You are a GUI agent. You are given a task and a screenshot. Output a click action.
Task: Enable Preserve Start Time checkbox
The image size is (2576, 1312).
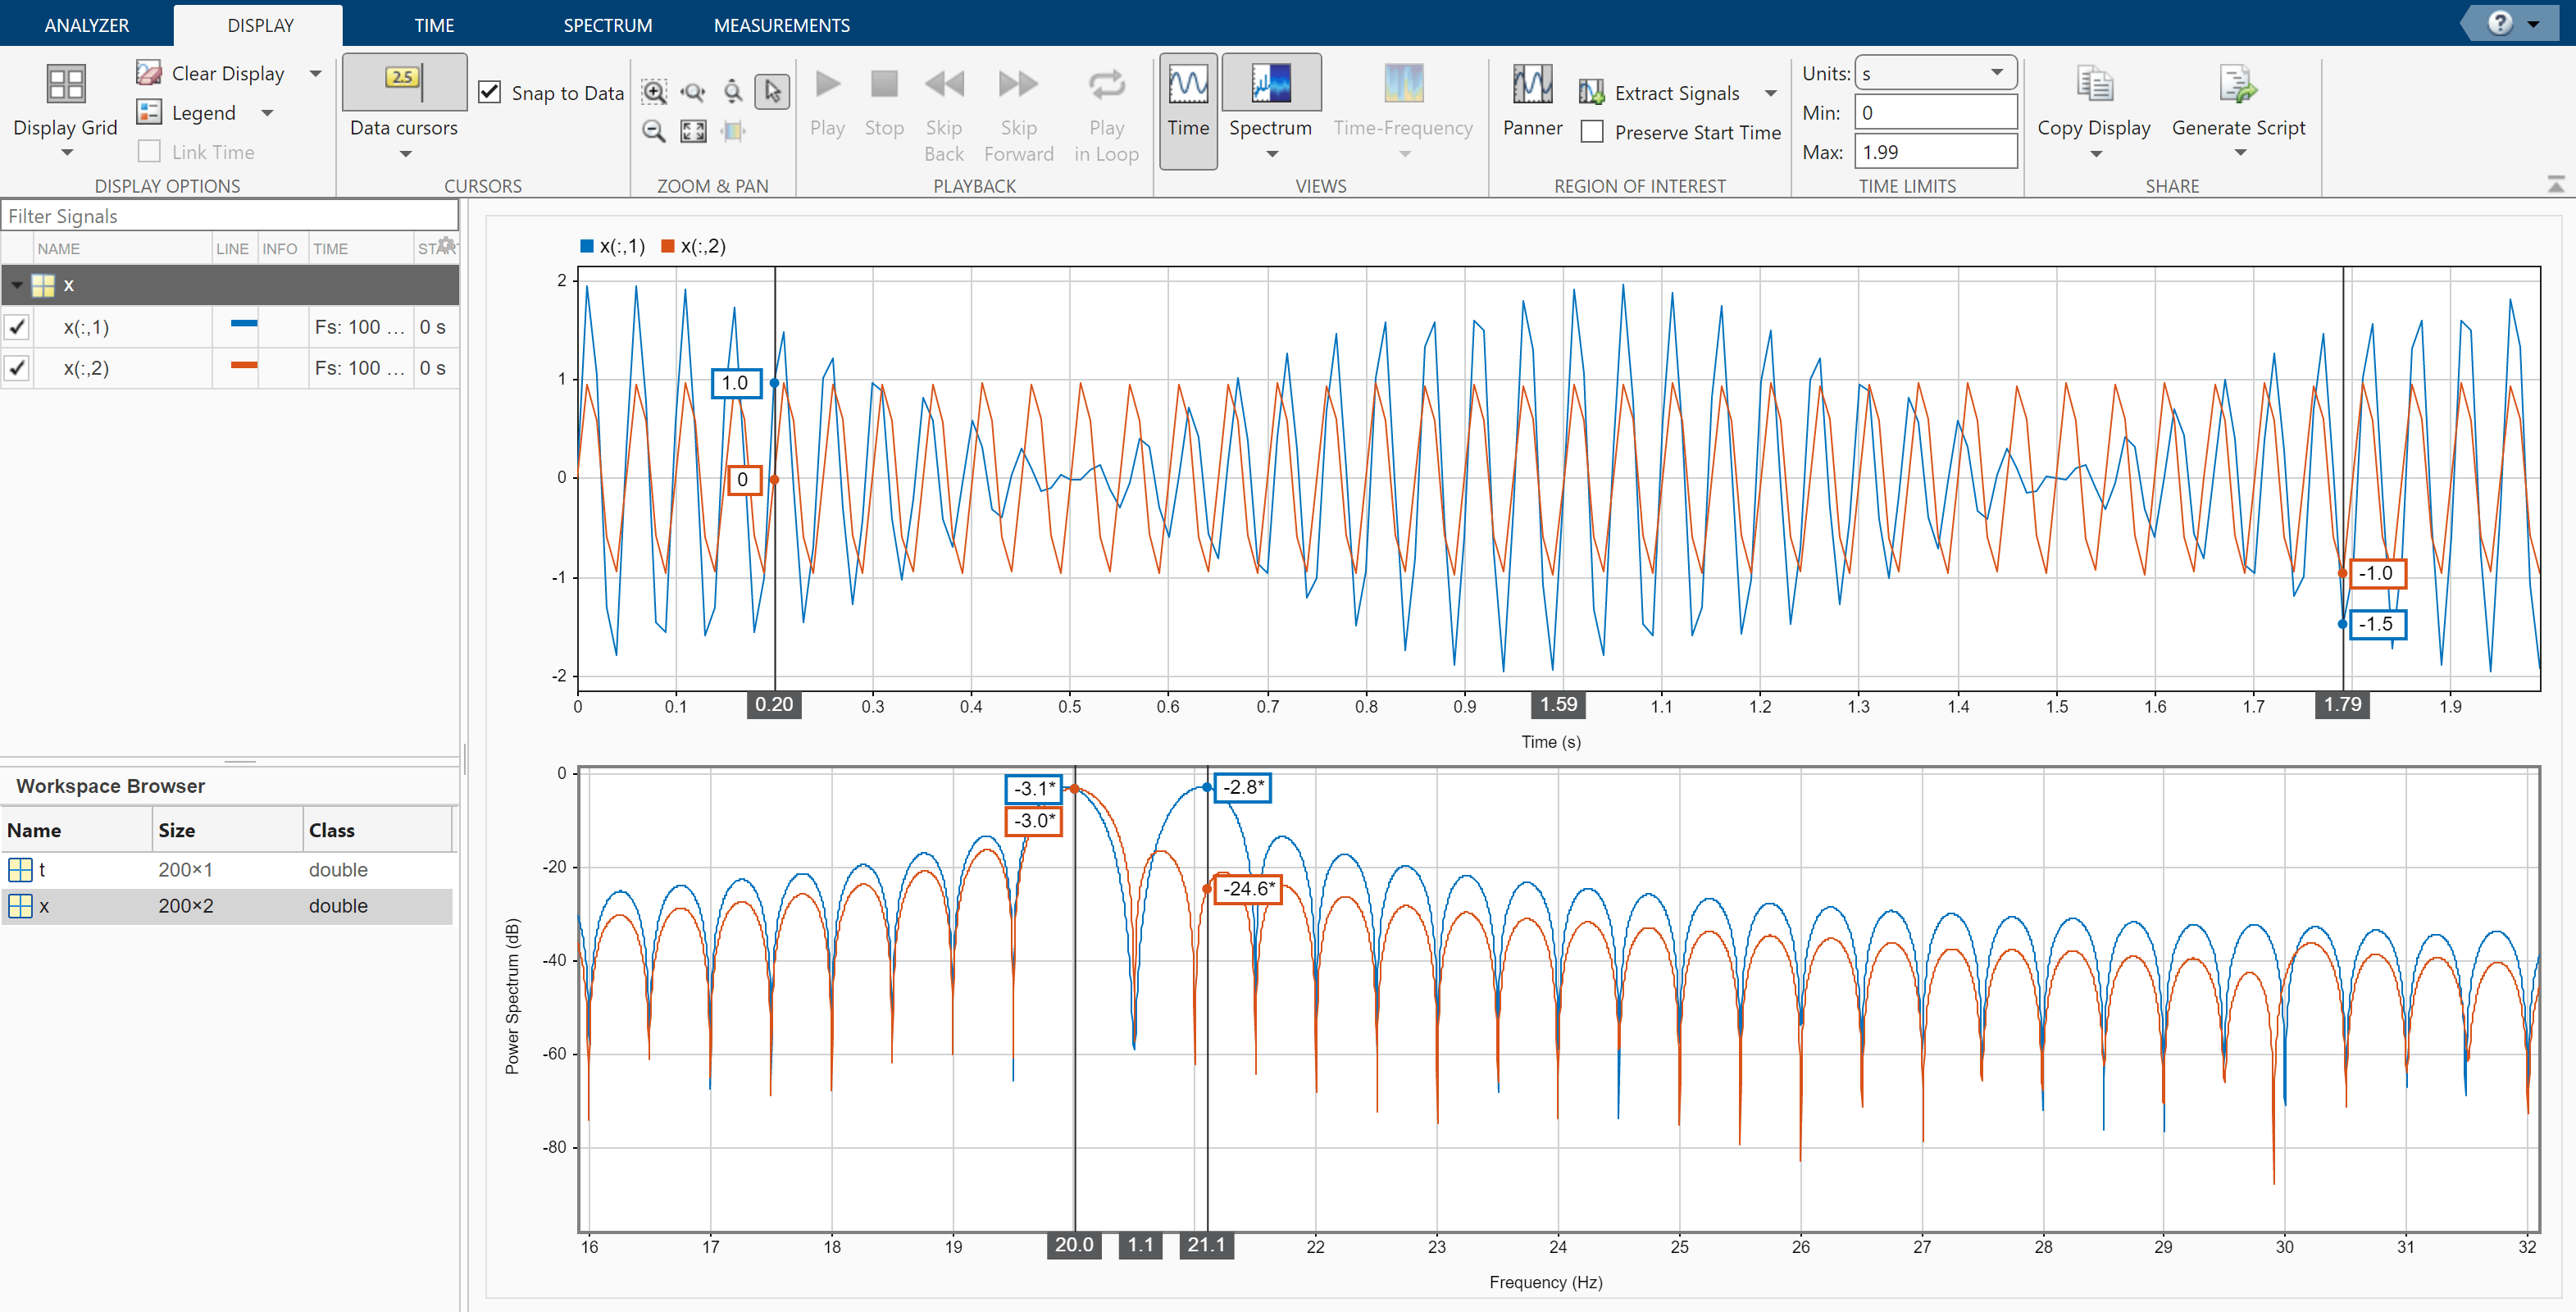1592,132
